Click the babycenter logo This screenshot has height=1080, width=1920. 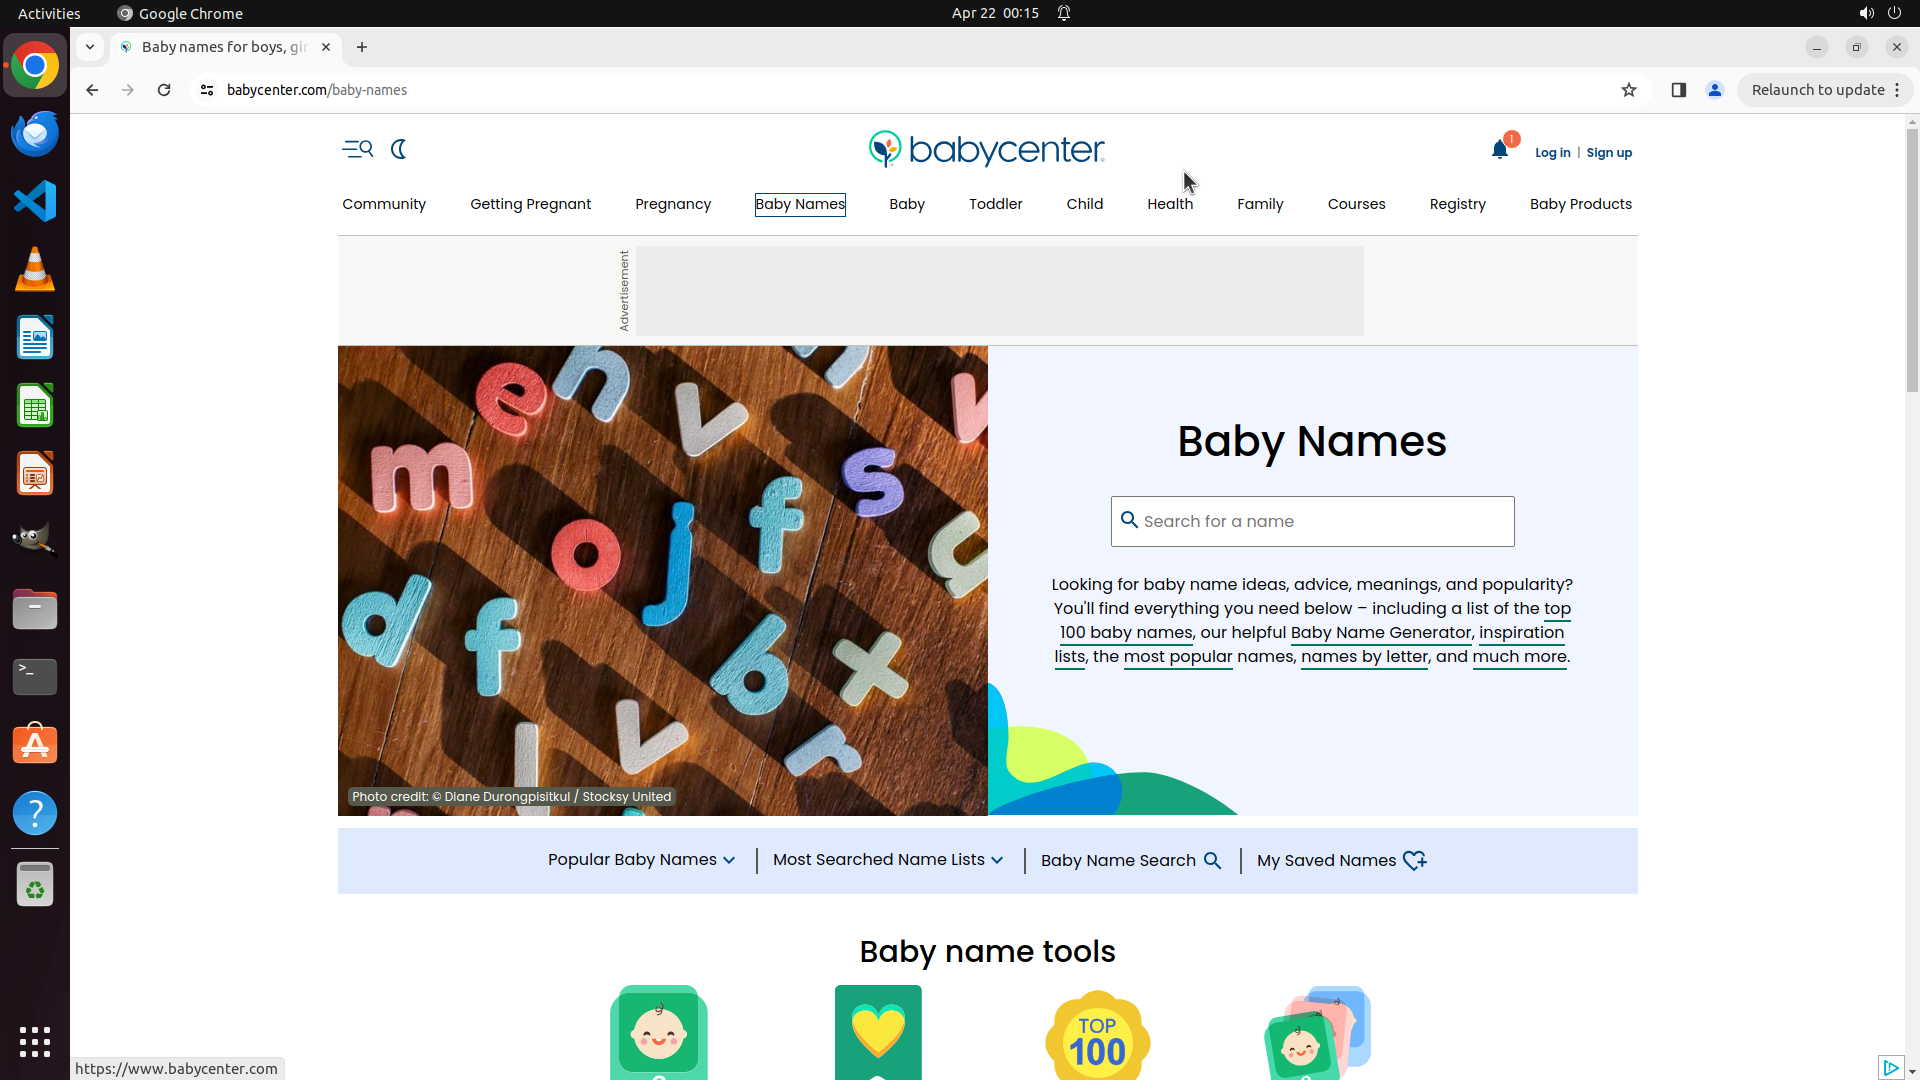(x=986, y=149)
